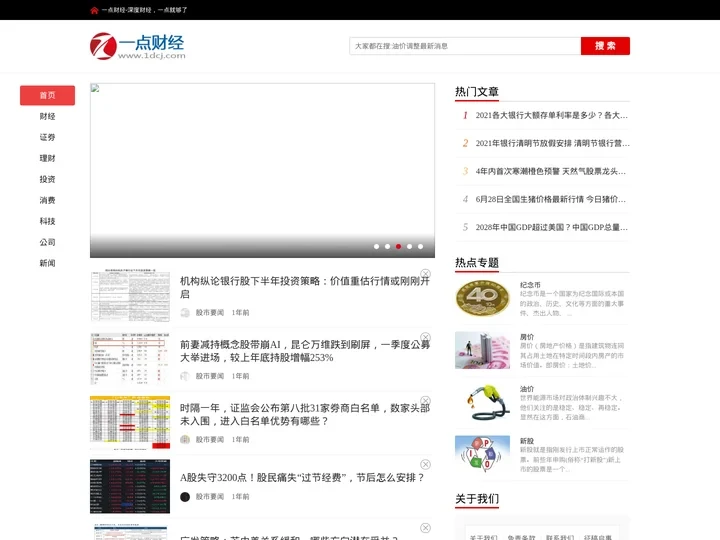Image resolution: width=720 pixels, height=540 pixels.
Task: Open the 纪念币 topic title
Action: pyautogui.click(x=530, y=285)
